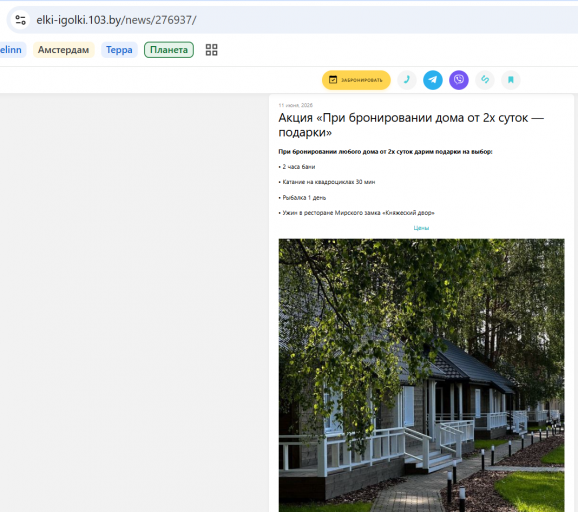Open Telegram contact icon
The height and width of the screenshot is (512, 578).
point(433,80)
